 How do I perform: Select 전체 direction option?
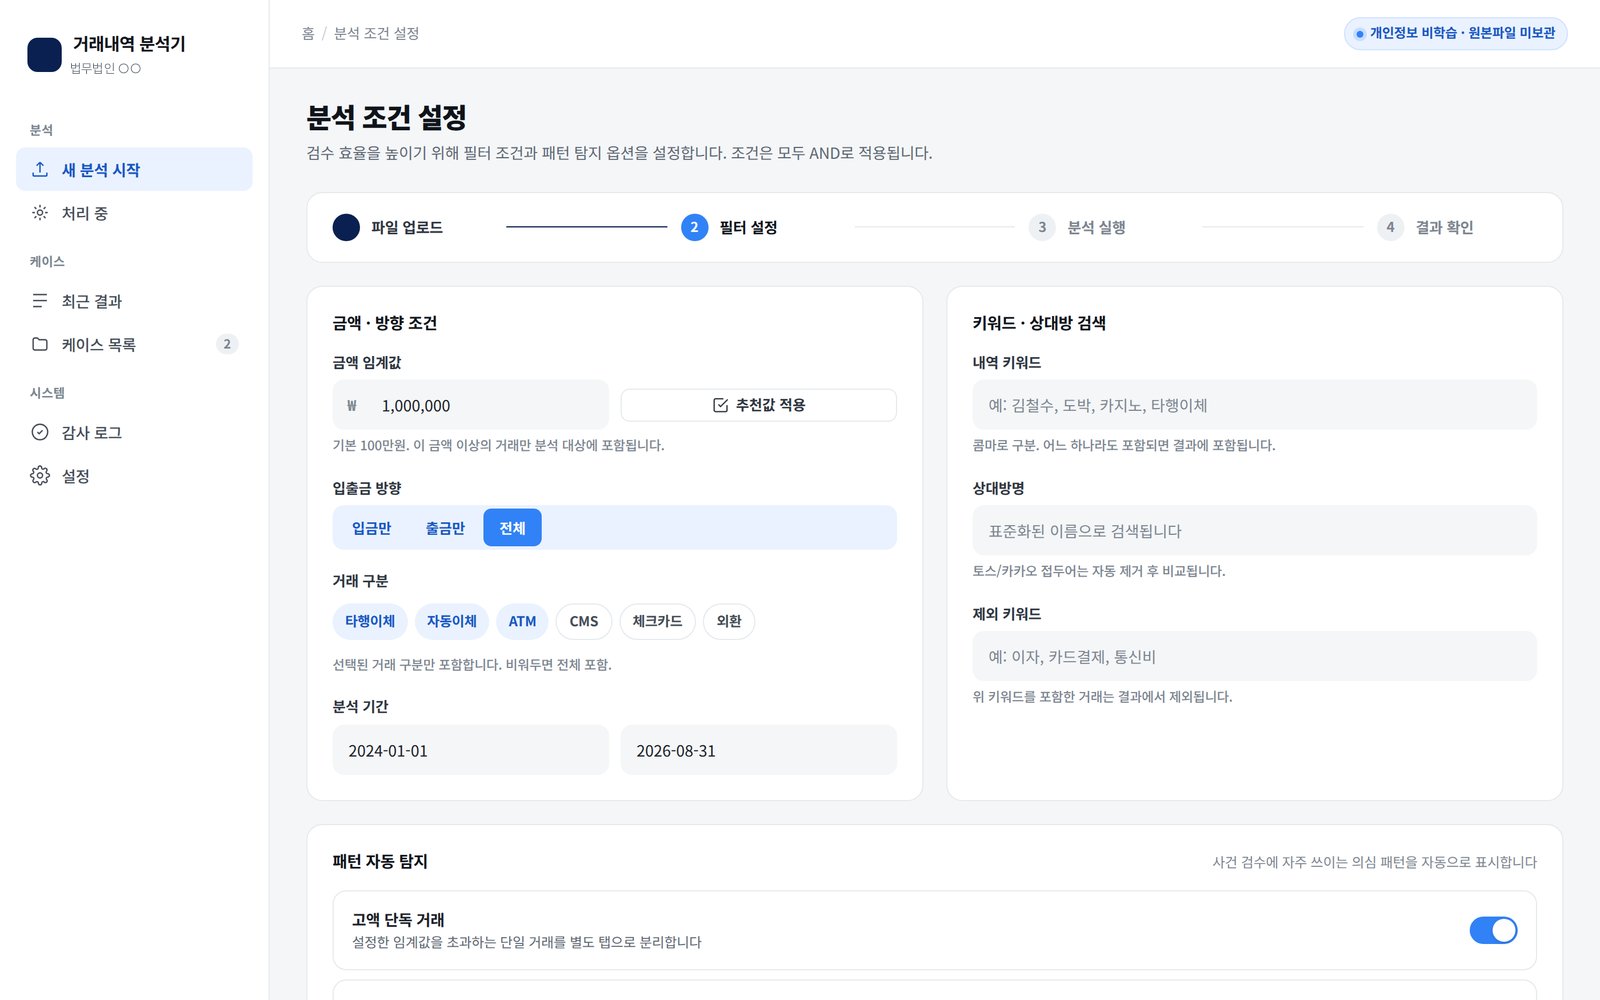pos(512,528)
